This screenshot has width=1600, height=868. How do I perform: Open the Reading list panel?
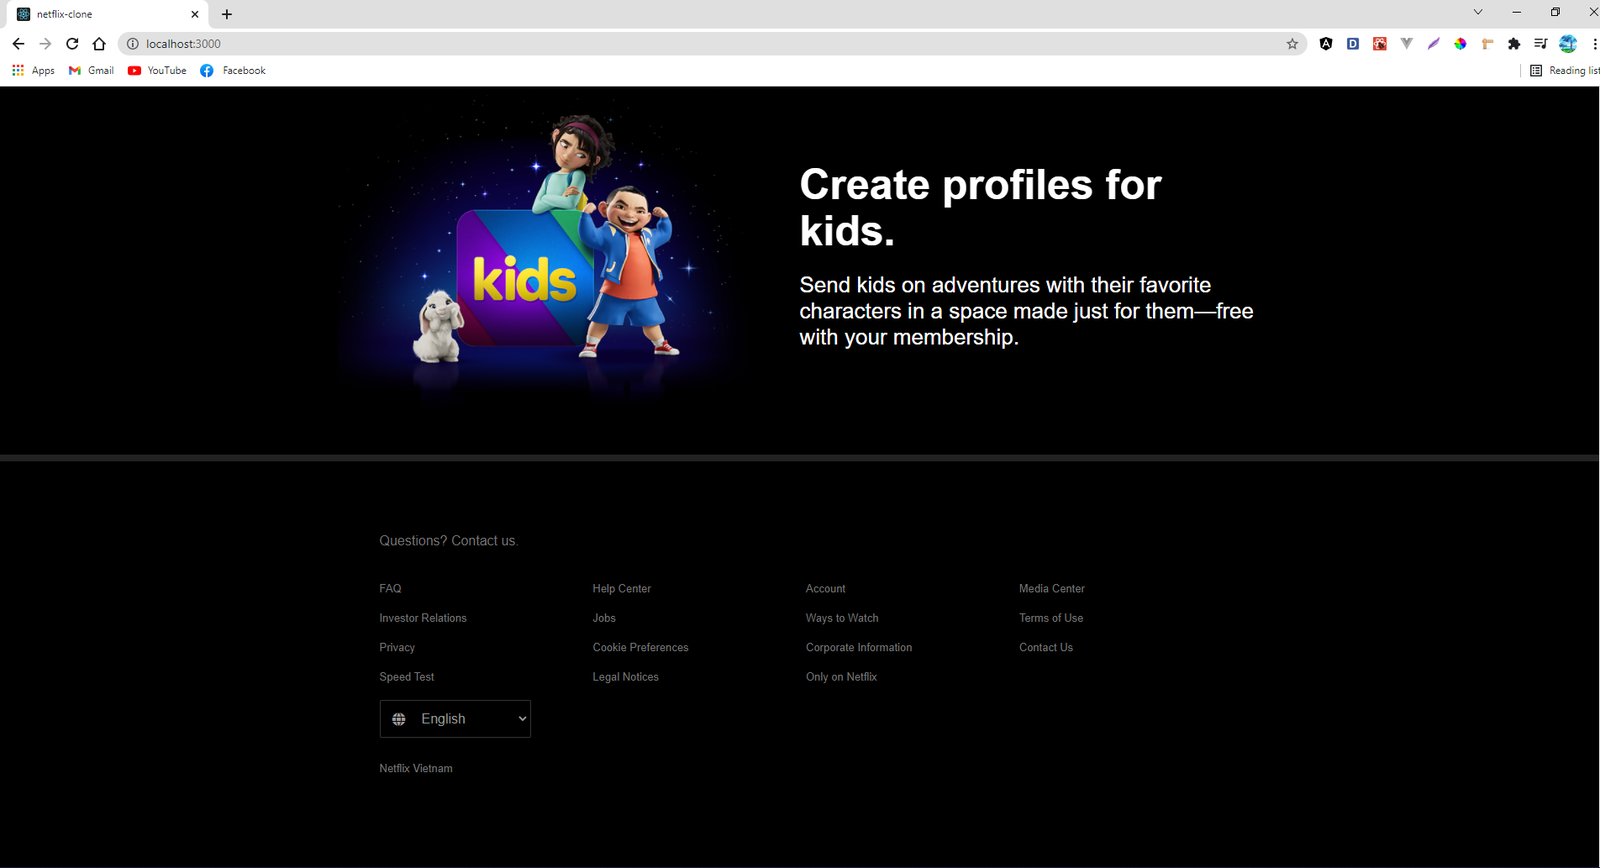(x=1564, y=71)
